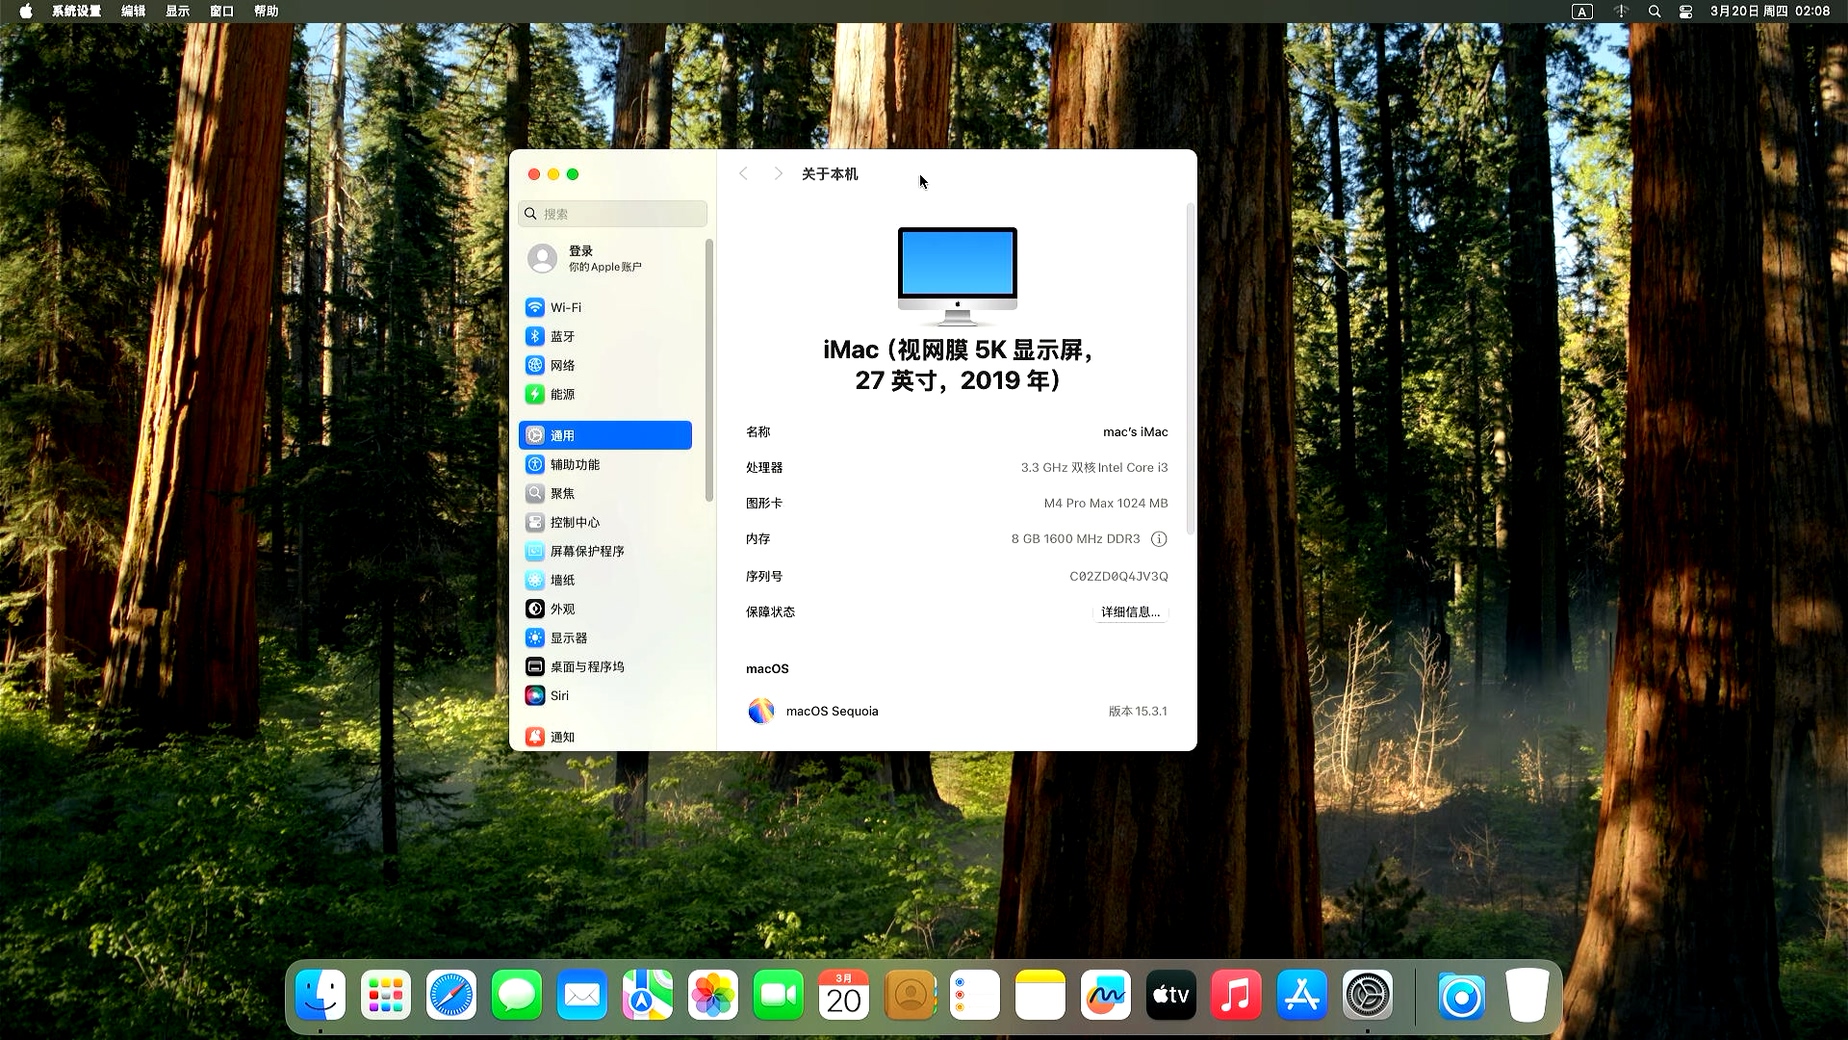Open the Trash in the Dock
Viewport: 1848px width, 1040px height.
point(1527,995)
